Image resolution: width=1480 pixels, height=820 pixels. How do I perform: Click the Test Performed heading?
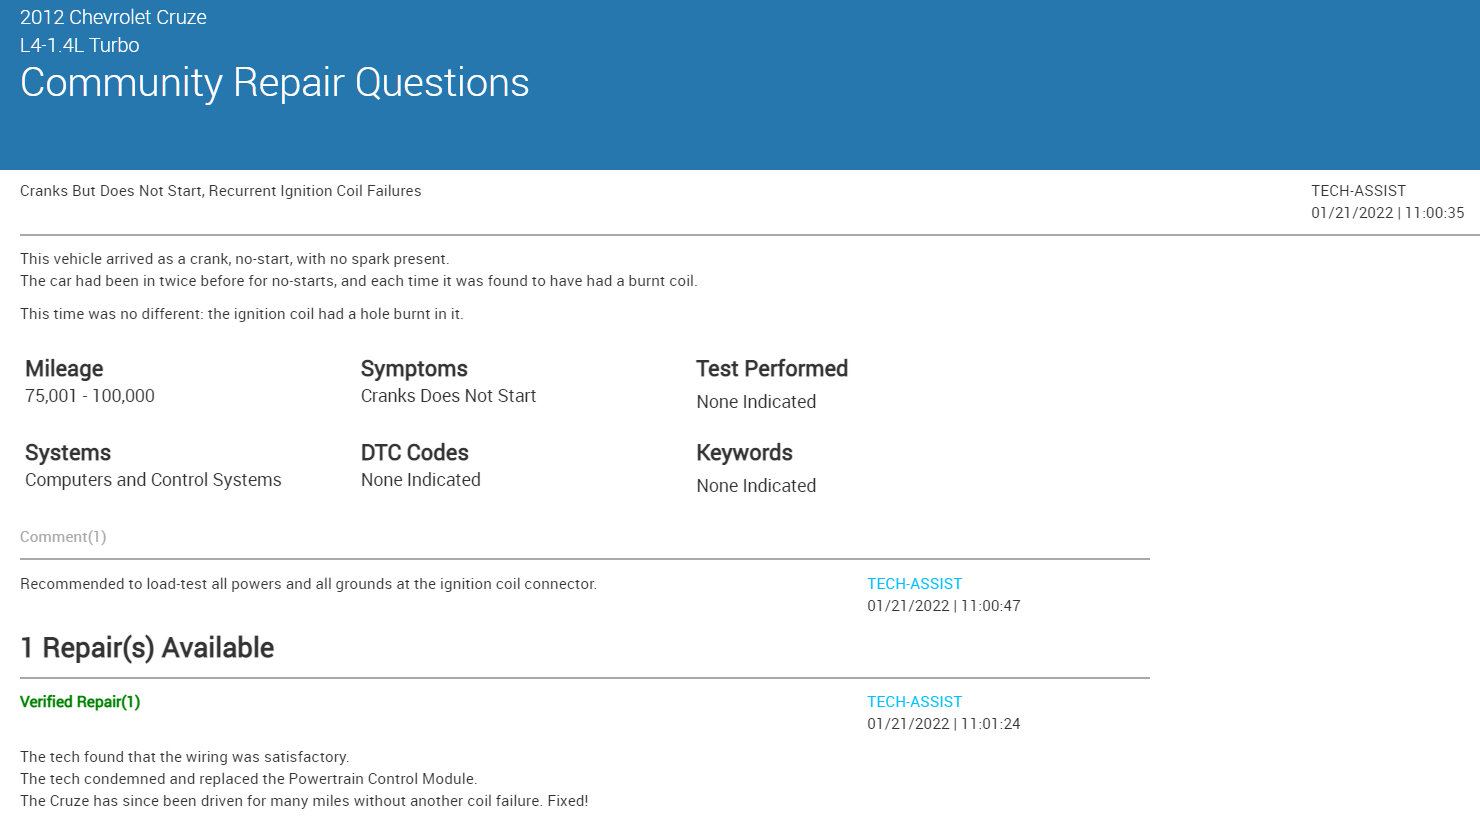771,369
